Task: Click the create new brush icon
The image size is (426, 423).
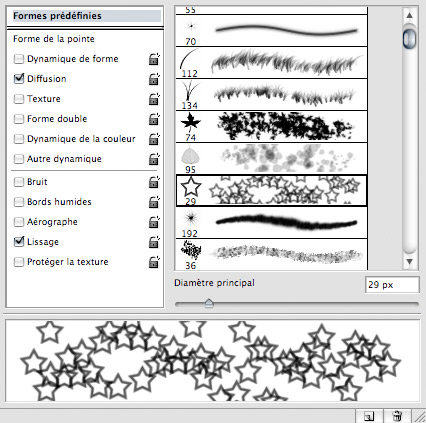Action: (369, 416)
